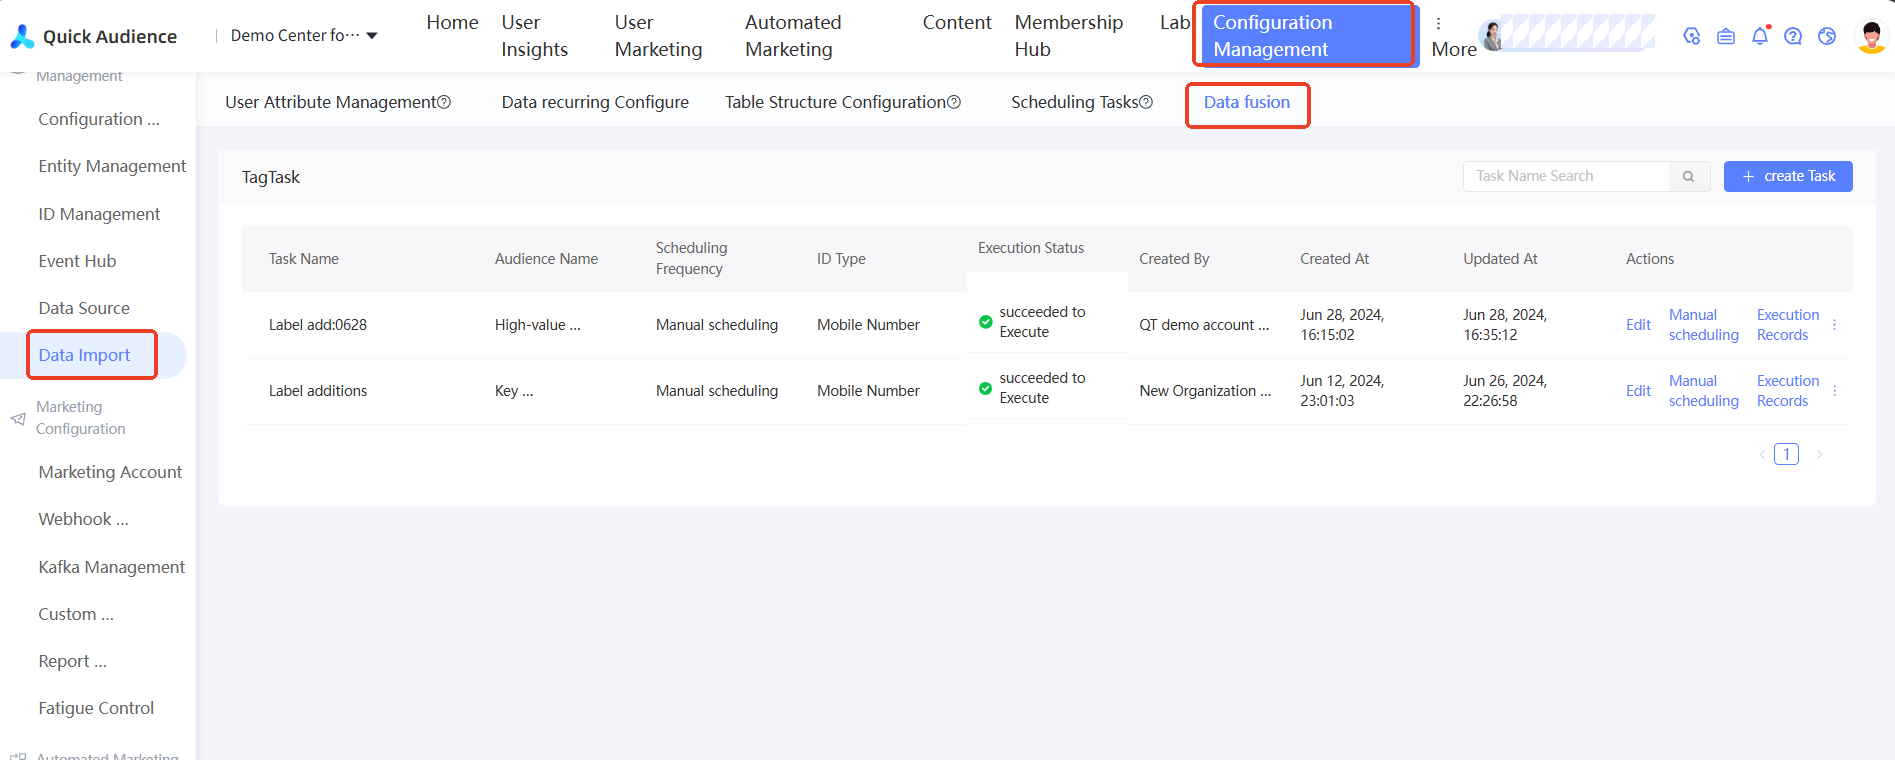This screenshot has width=1895, height=760.
Task: Click the QT demo account creator cell
Action: pos(1204,325)
